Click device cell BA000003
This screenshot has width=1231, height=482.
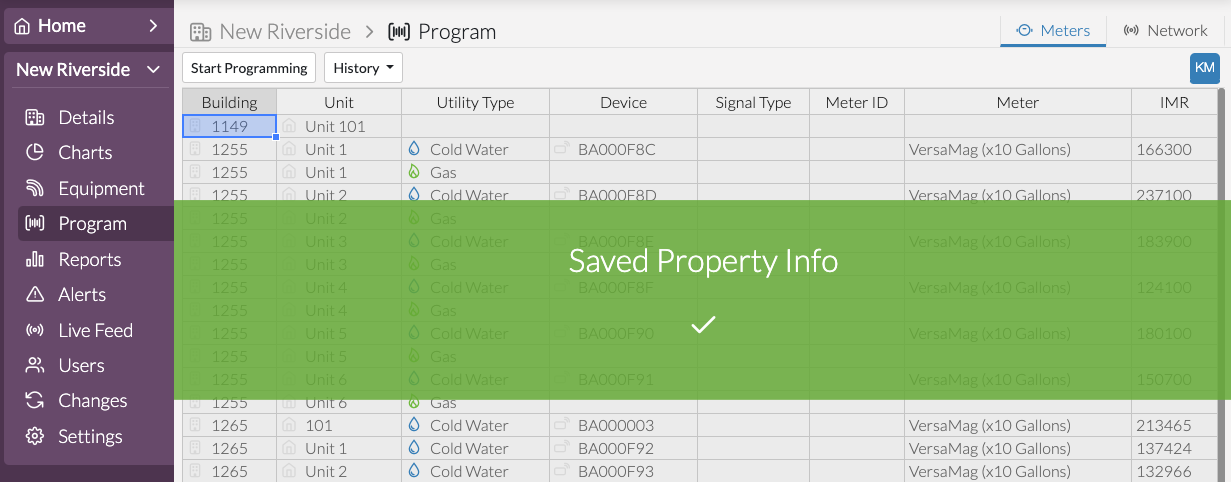(x=623, y=425)
